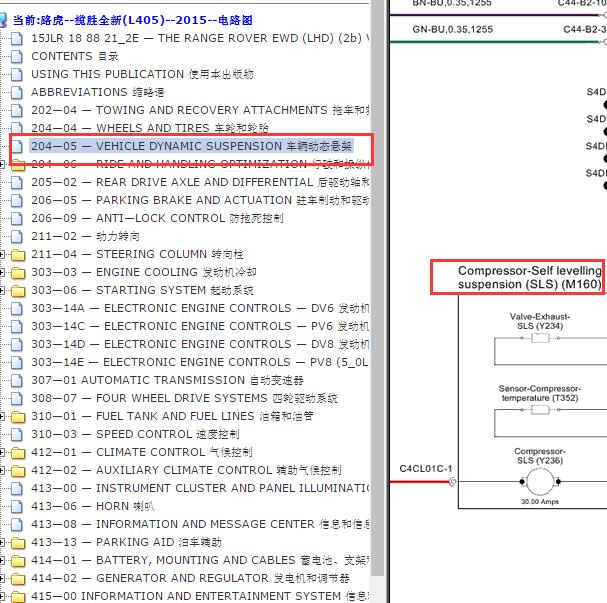Click folder icon of 414—01 BATTERY
This screenshot has height=603, width=607.
pos(18,560)
